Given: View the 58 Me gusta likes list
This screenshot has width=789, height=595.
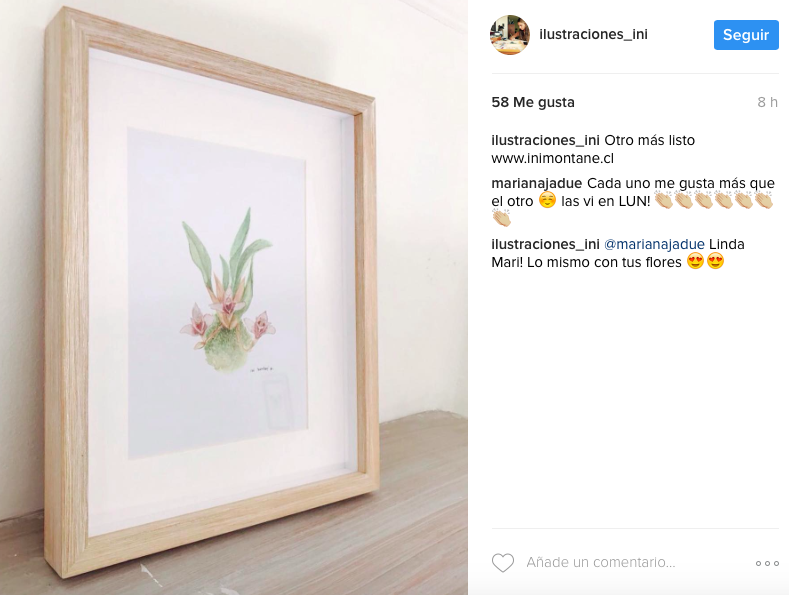Looking at the screenshot, I should pyautogui.click(x=533, y=102).
